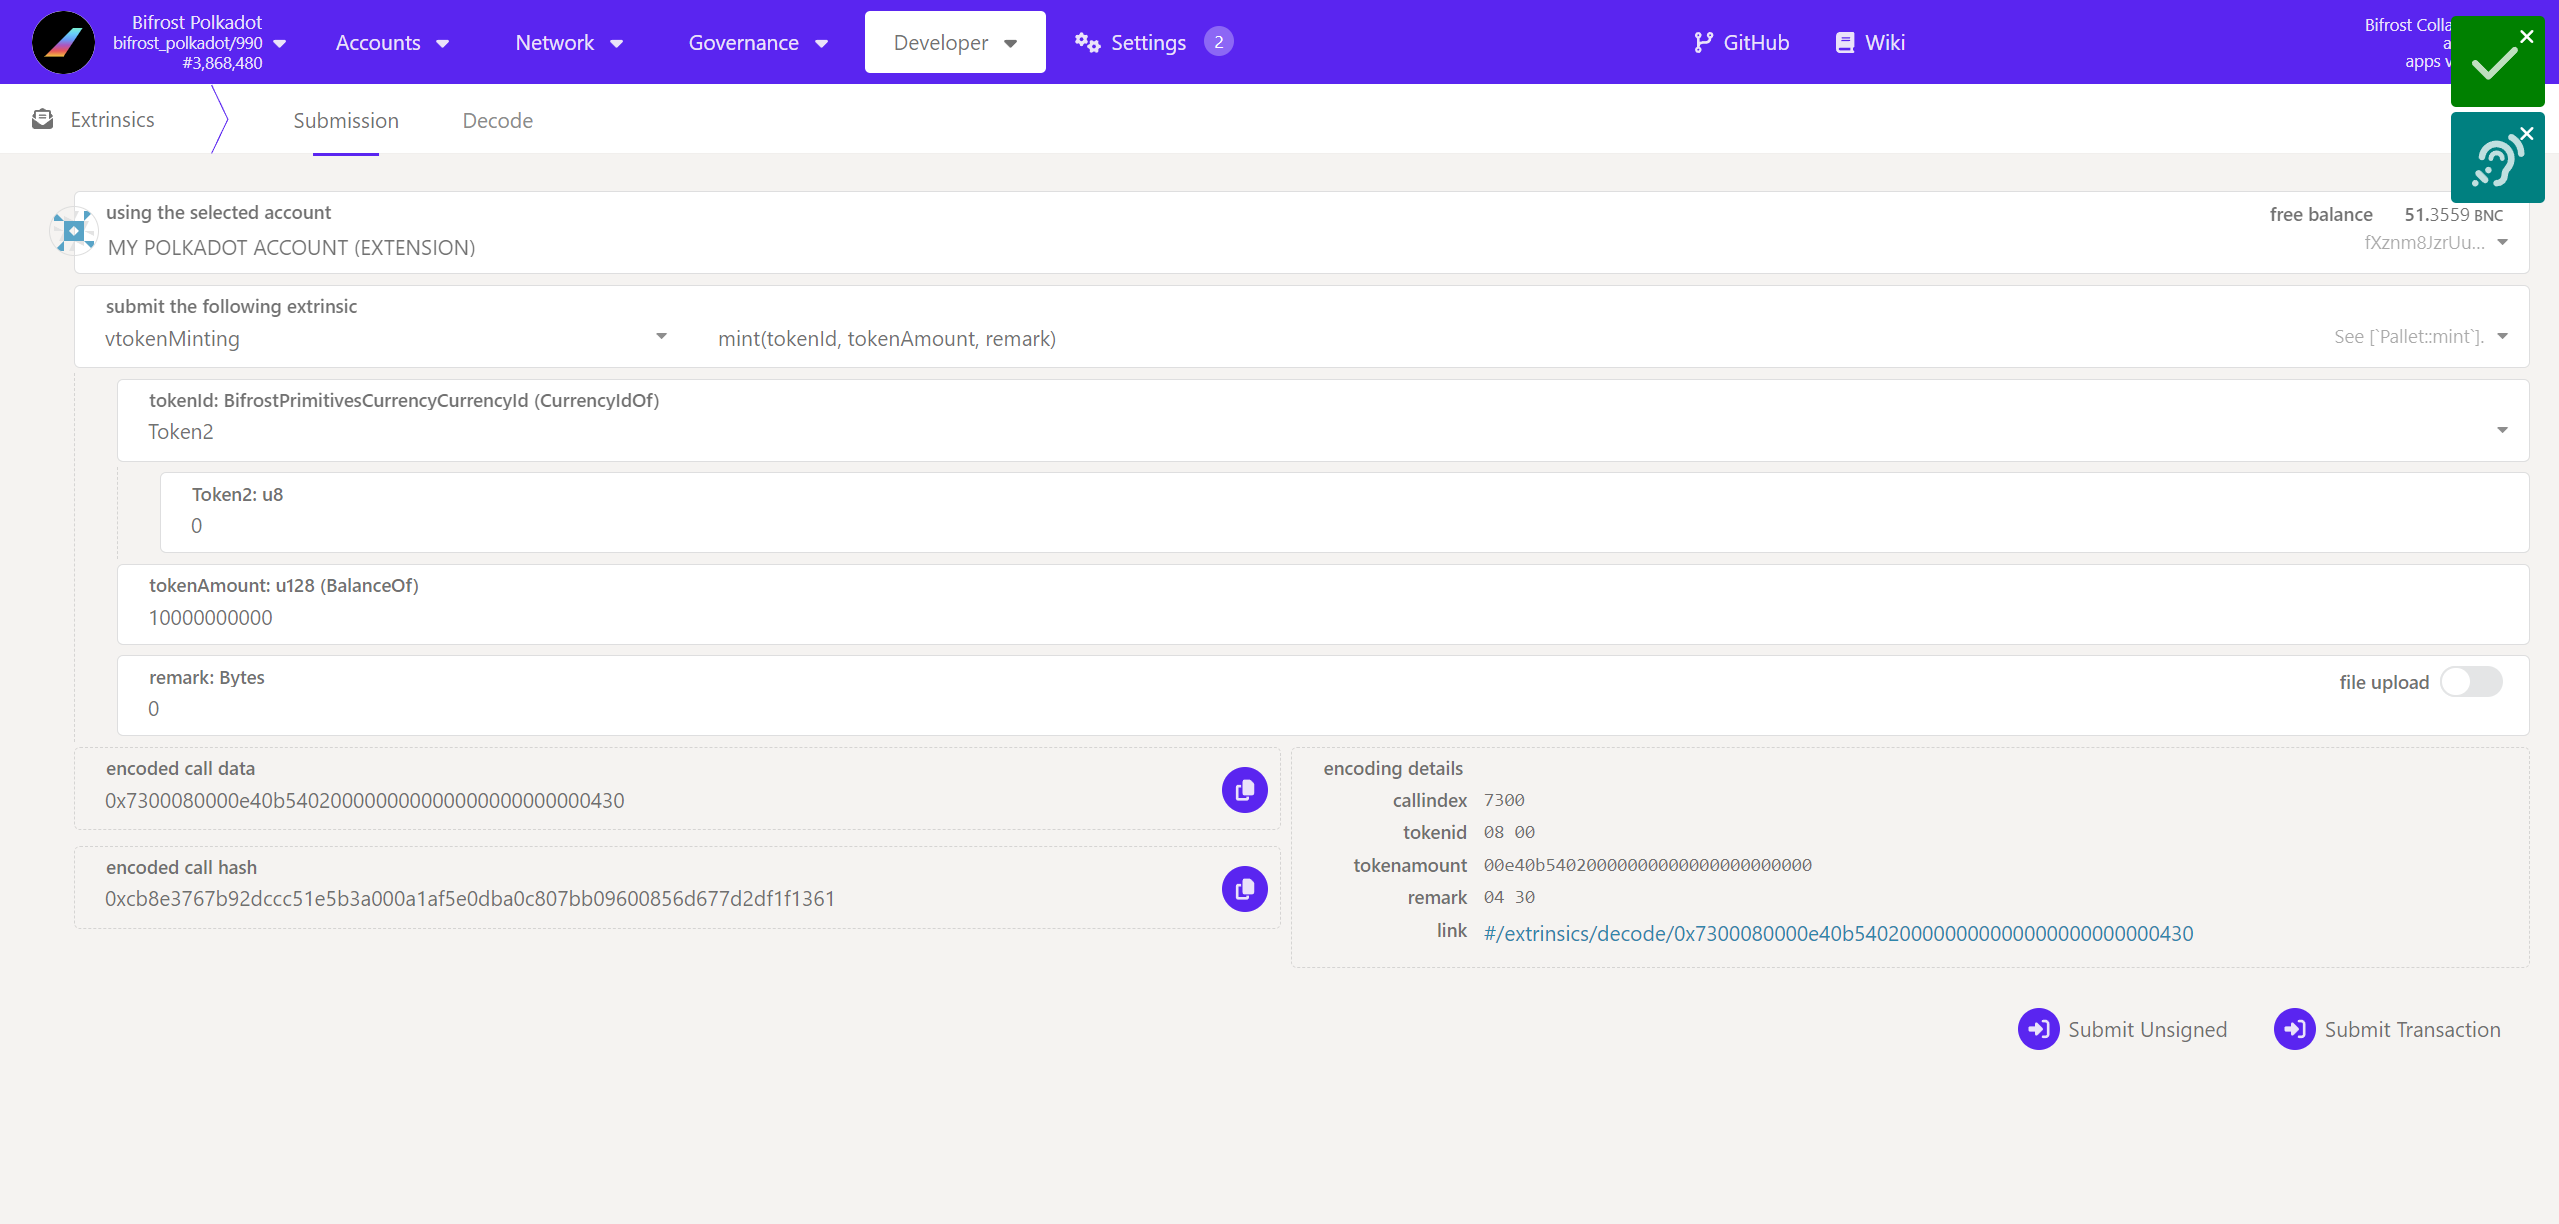Switch to the Decode tab
The image size is (2559, 1224).
(497, 121)
